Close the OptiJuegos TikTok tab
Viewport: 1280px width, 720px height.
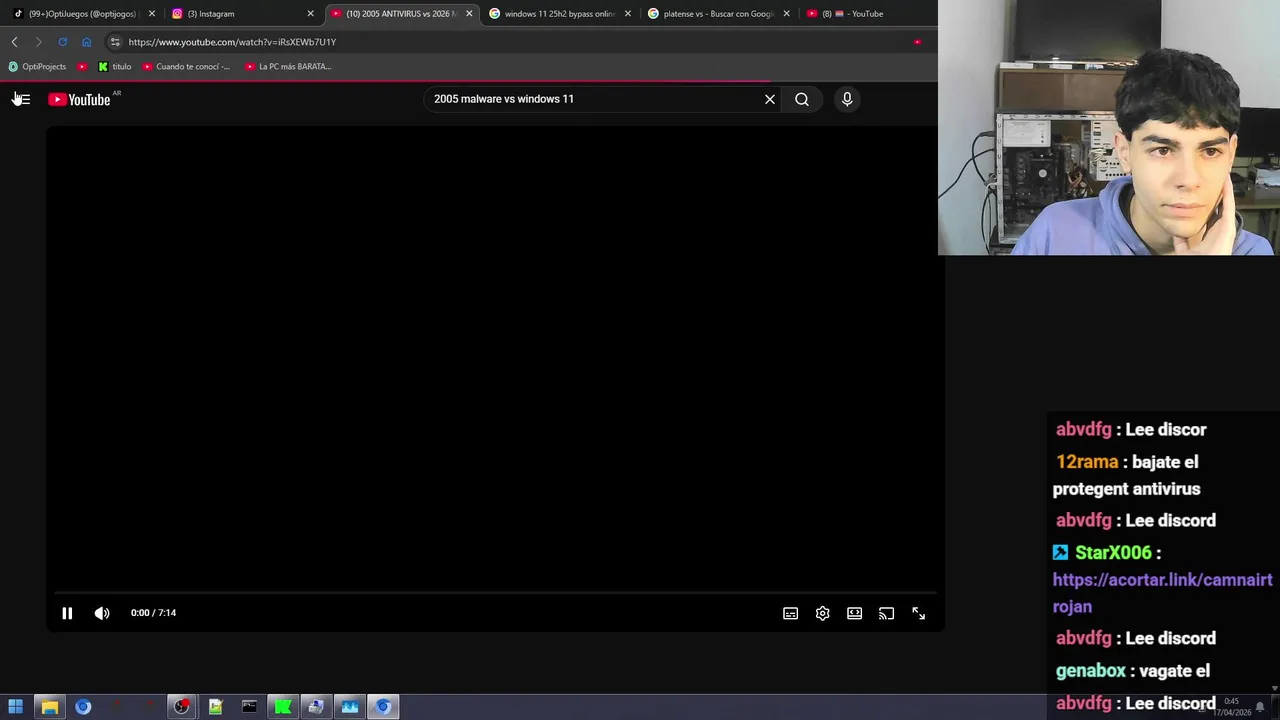click(x=152, y=14)
